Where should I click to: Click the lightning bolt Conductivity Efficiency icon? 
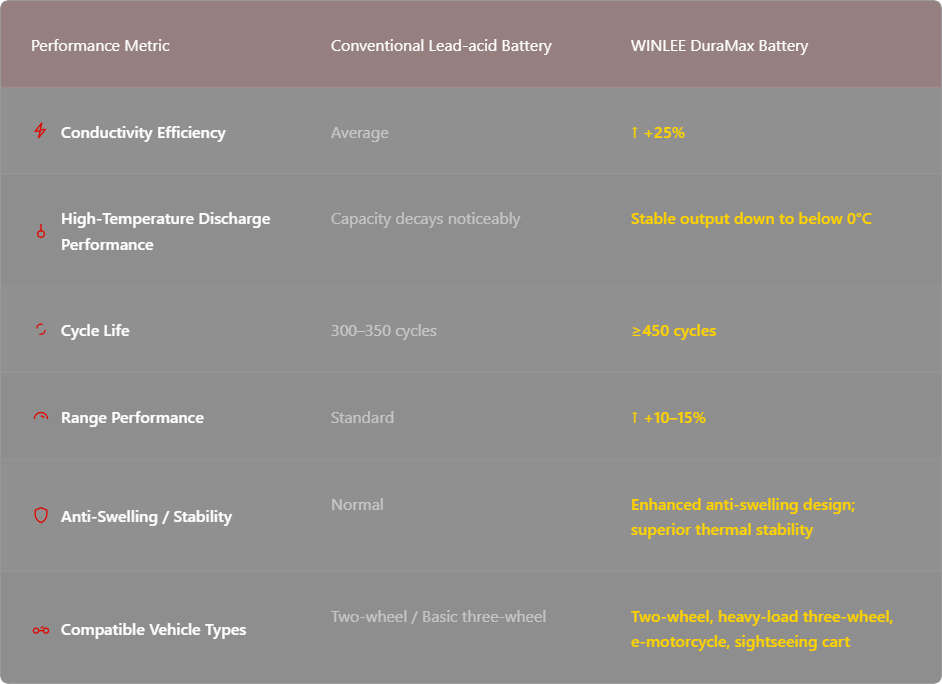click(39, 130)
